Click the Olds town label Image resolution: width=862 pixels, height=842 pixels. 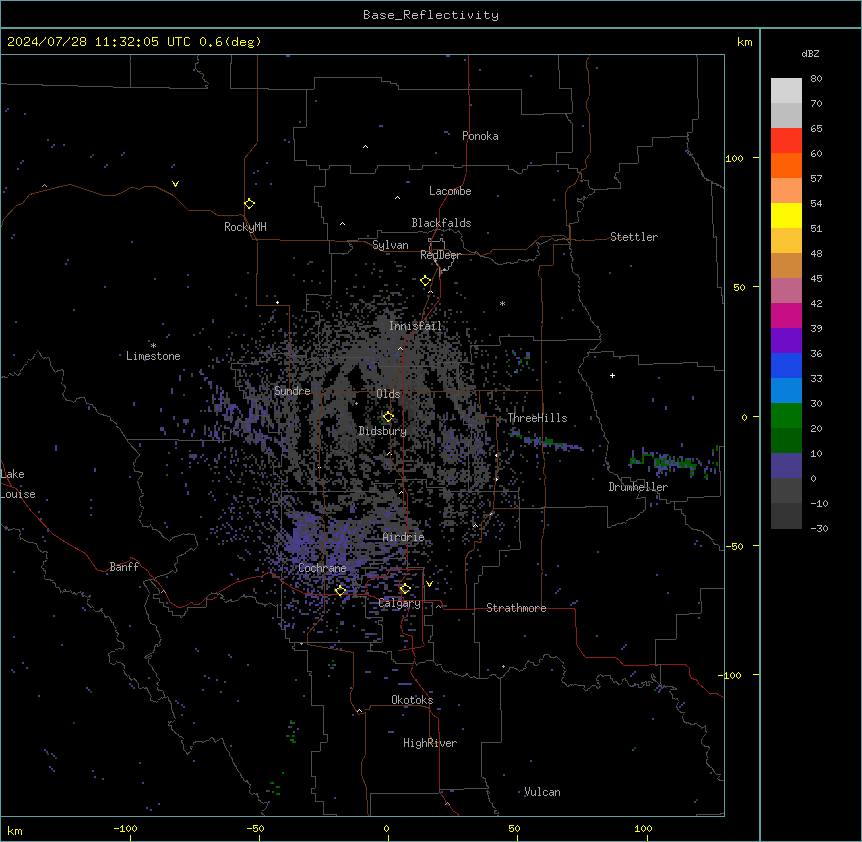(x=388, y=394)
